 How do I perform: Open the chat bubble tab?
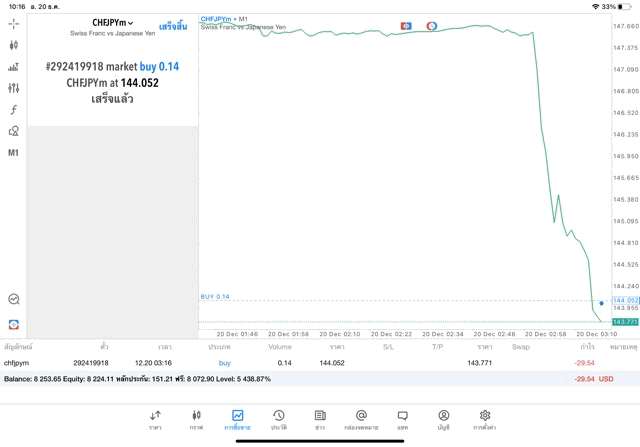(x=402, y=420)
